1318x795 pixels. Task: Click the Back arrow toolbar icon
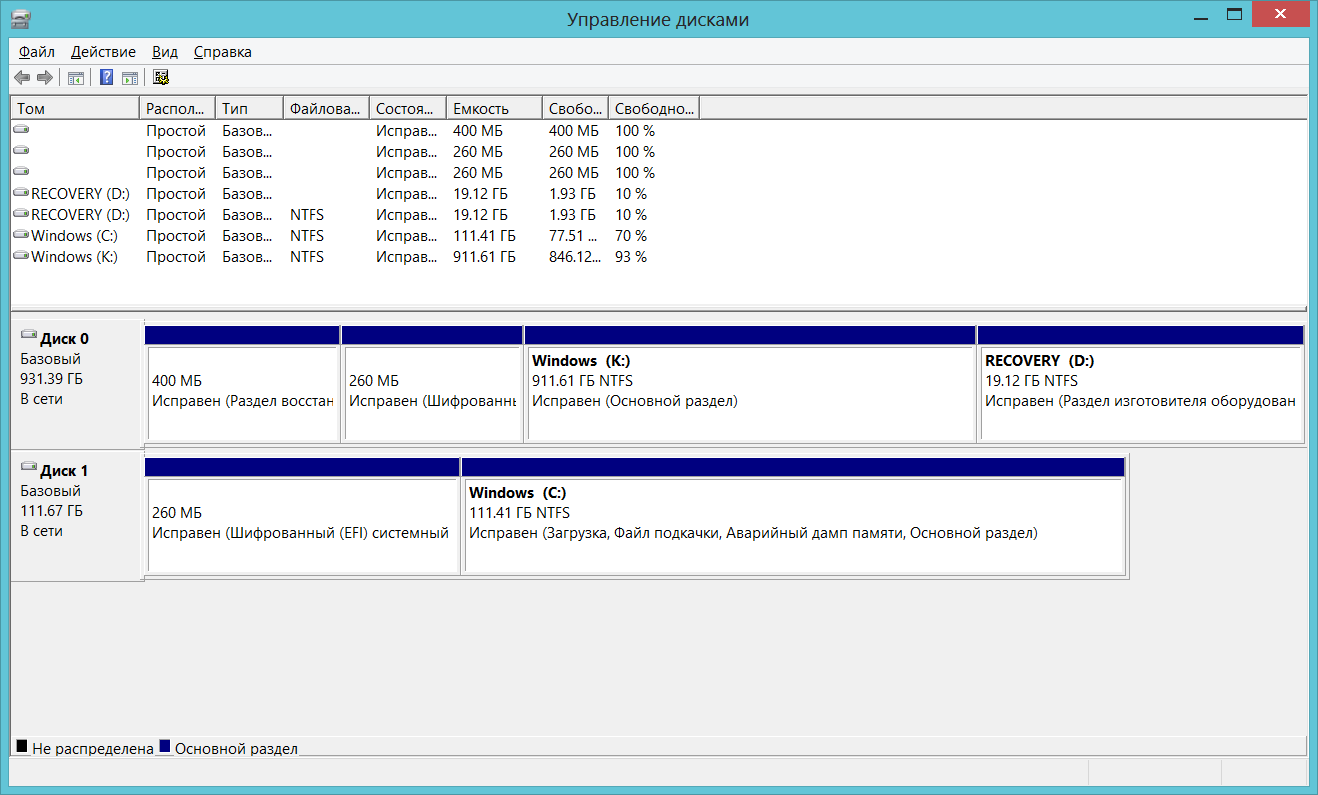click(22, 78)
